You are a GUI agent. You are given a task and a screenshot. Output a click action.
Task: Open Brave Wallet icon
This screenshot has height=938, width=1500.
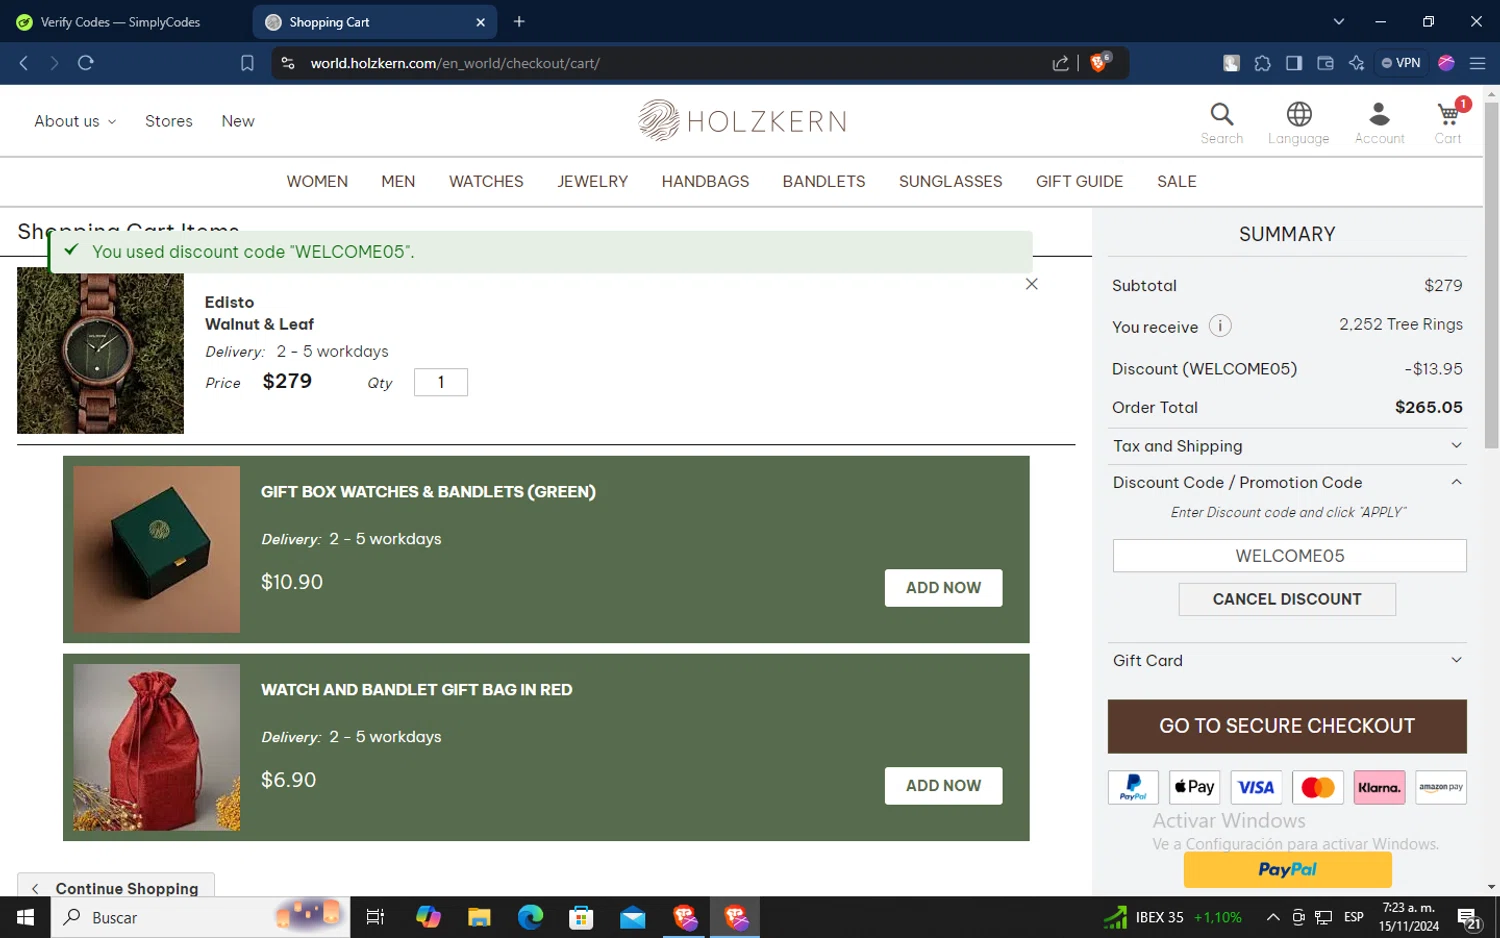click(x=1325, y=63)
